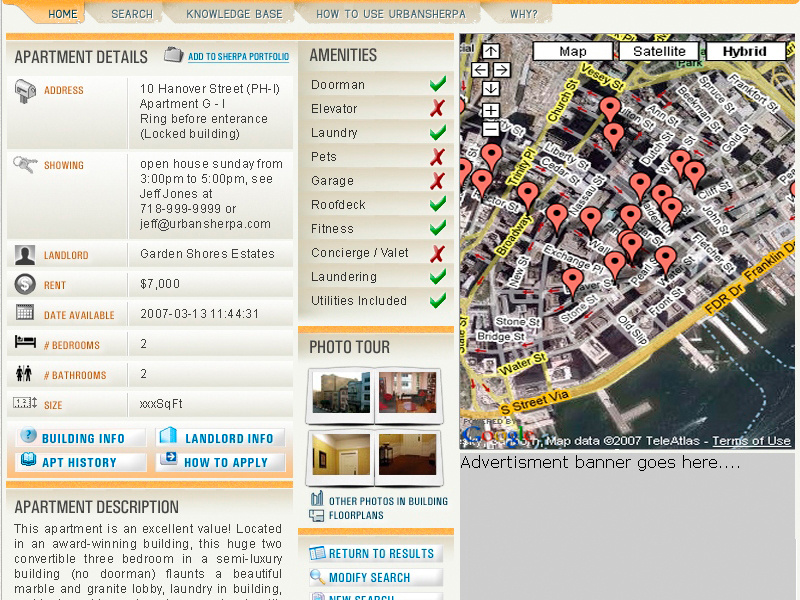Pan the map down
Image resolution: width=800 pixels, height=600 pixels.
[491, 89]
